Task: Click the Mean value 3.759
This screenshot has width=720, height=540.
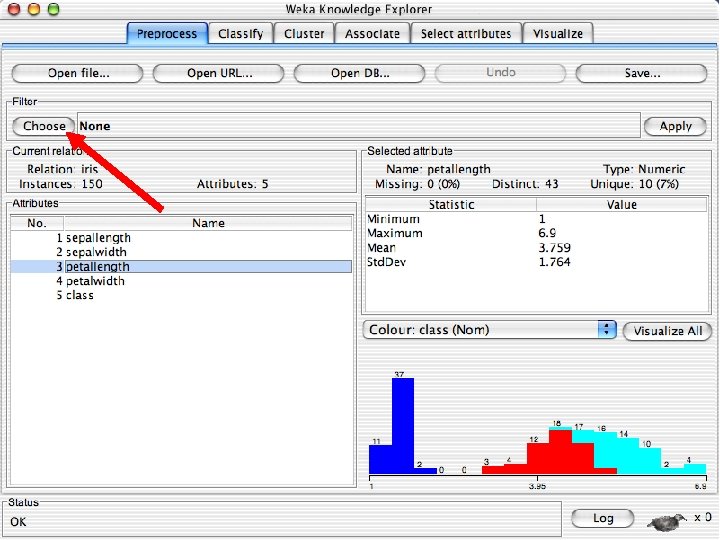Action: coord(554,248)
